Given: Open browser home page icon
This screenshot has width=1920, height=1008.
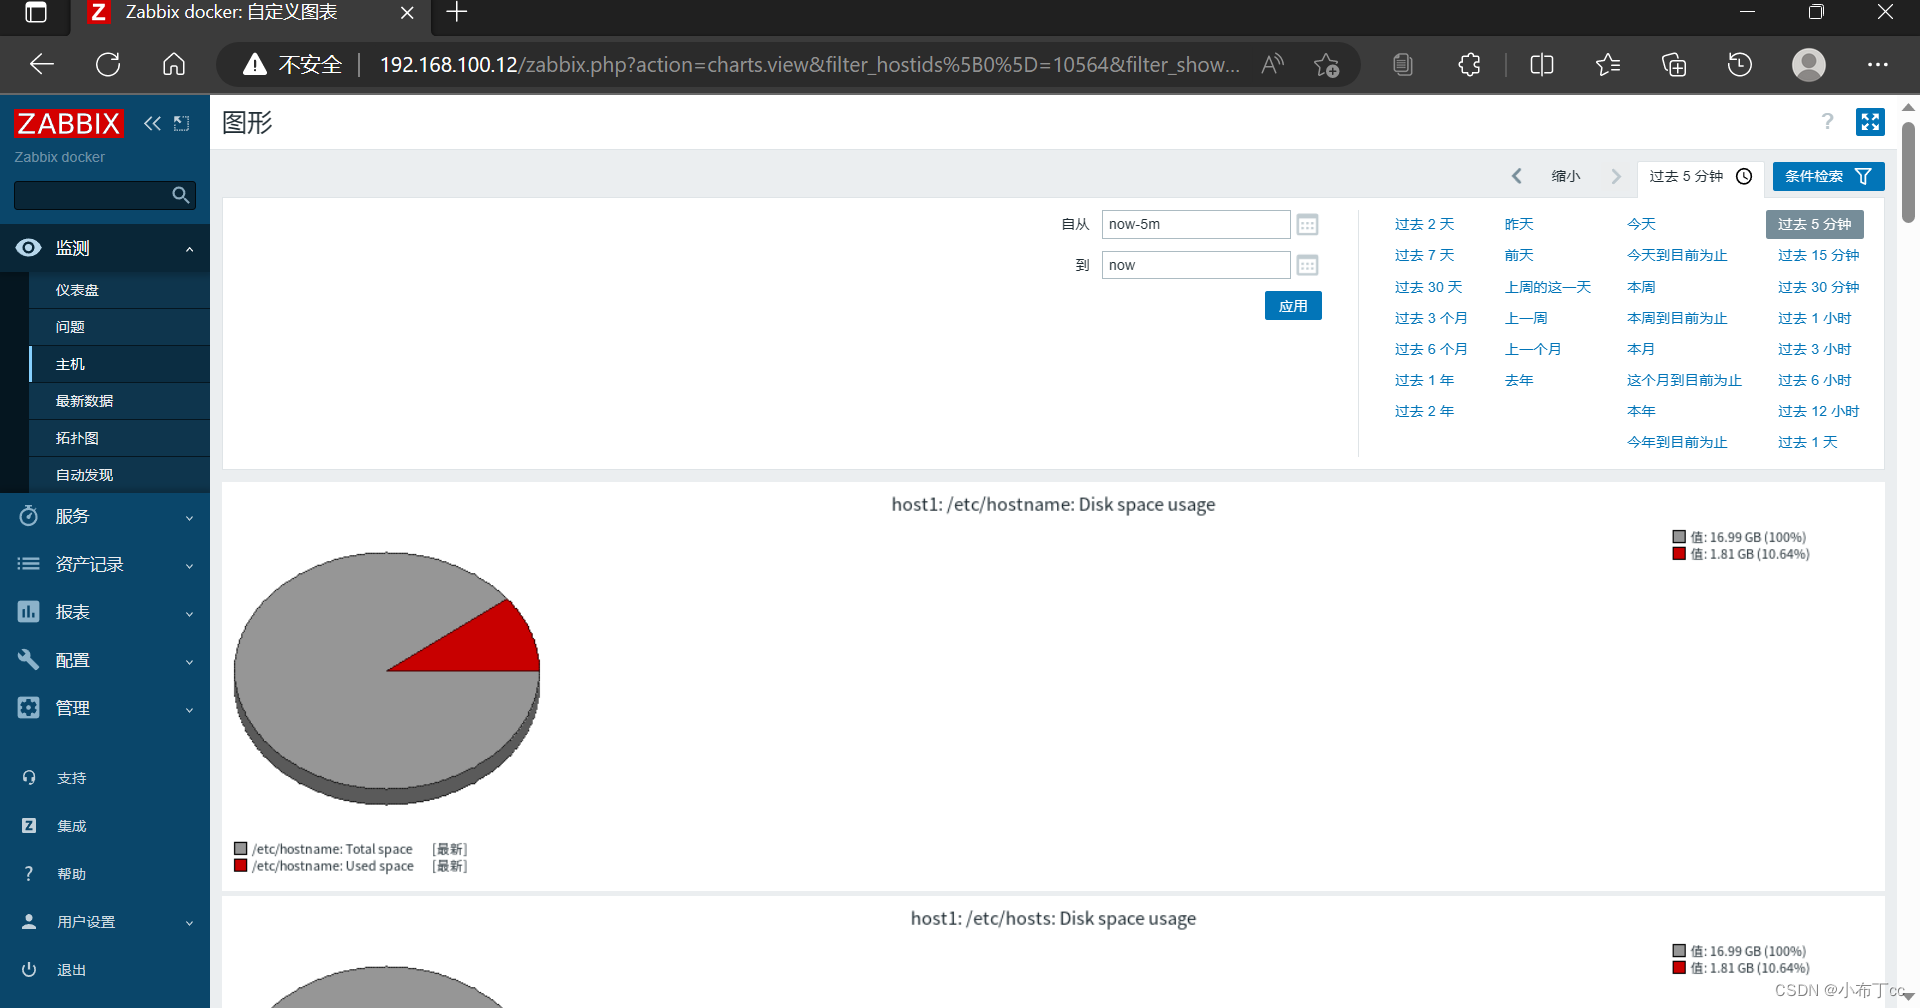Looking at the screenshot, I should tap(174, 65).
